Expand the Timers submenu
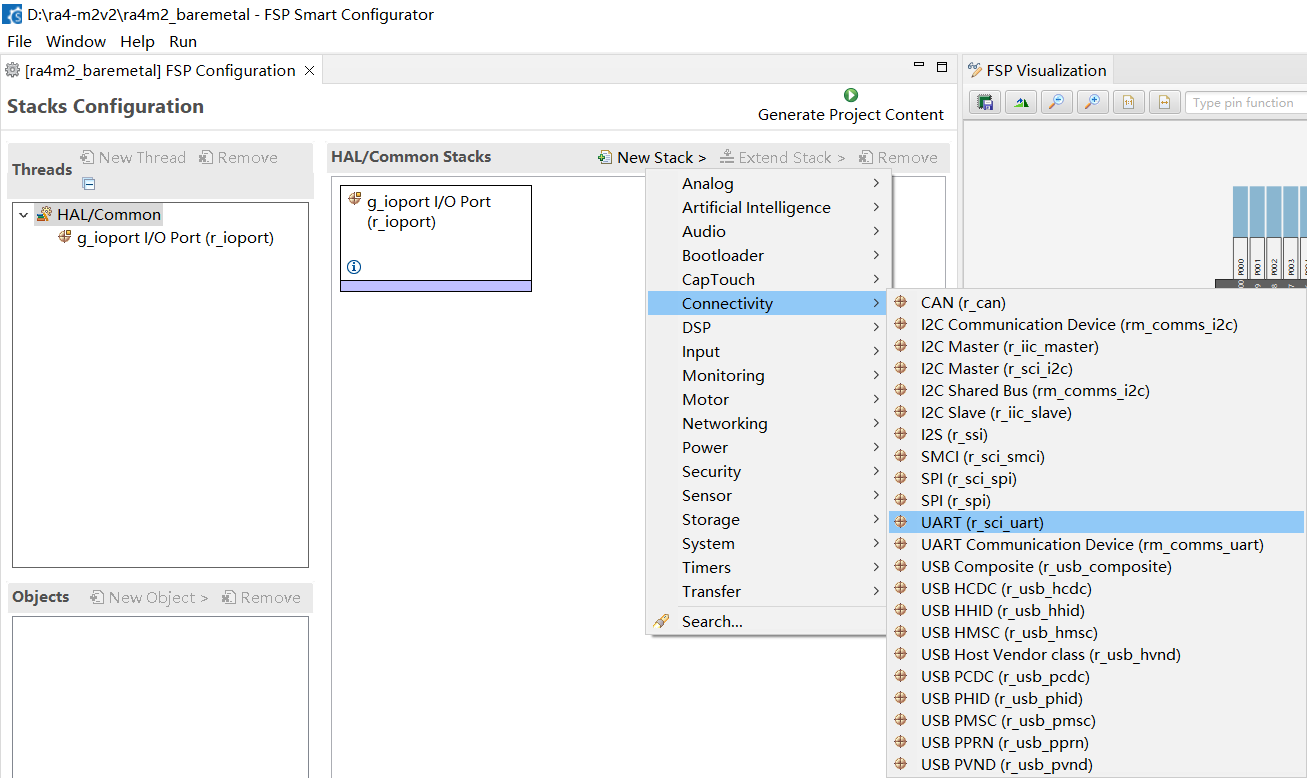This screenshot has width=1307, height=778. pyautogui.click(x=765, y=568)
